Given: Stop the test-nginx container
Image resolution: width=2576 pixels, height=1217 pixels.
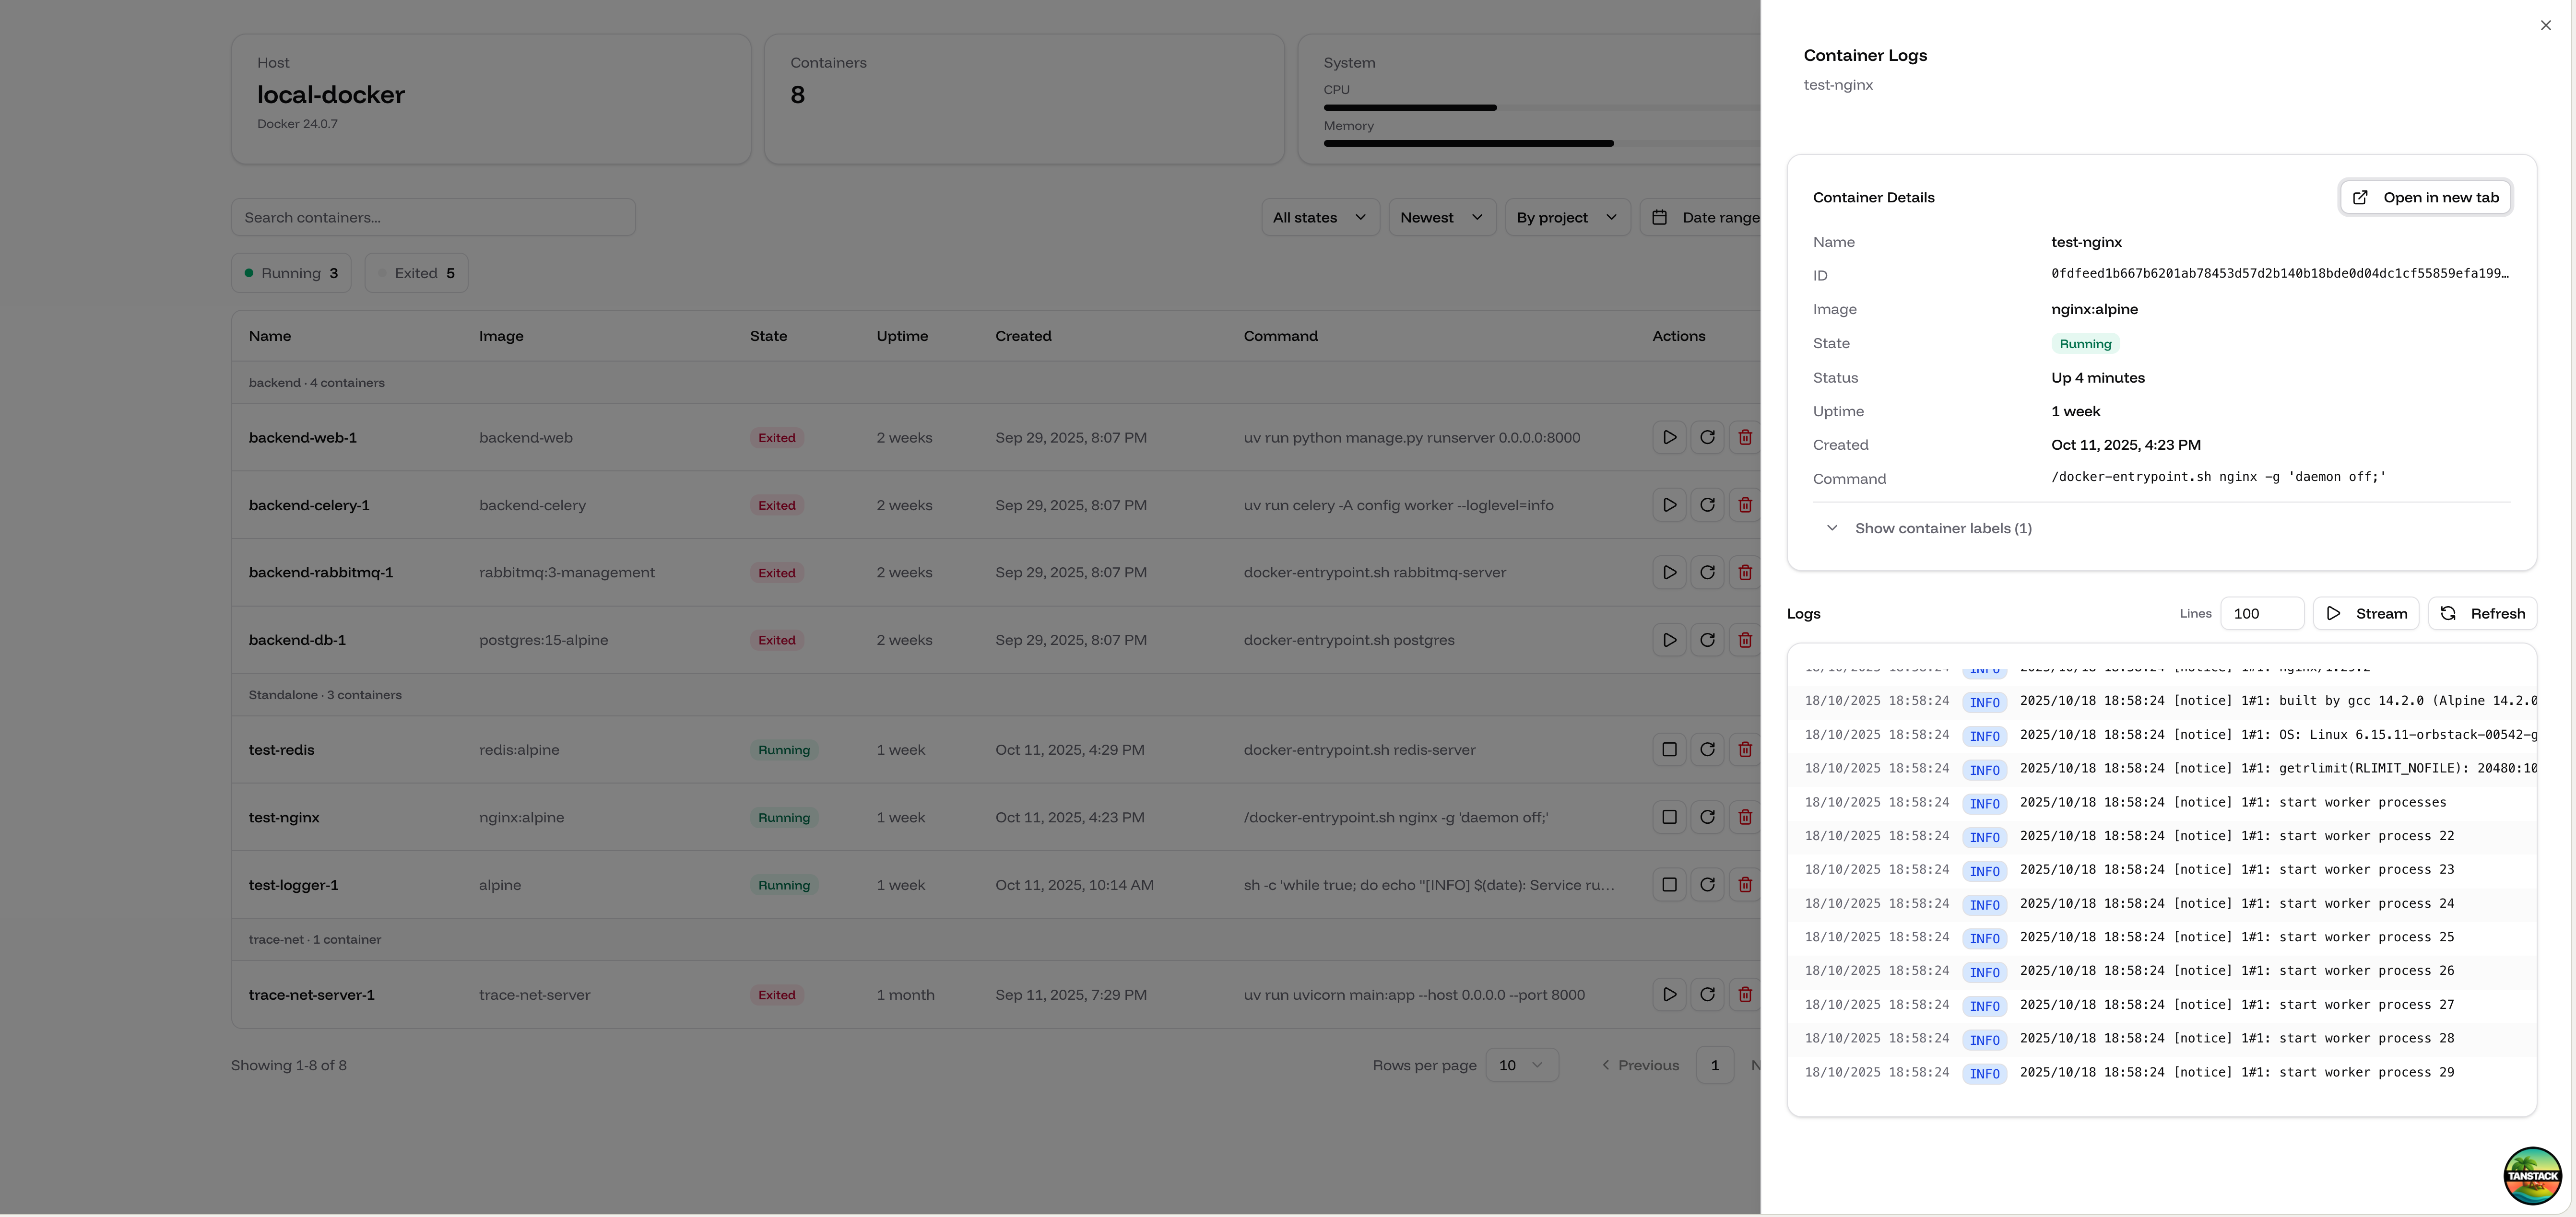Looking at the screenshot, I should click(x=1668, y=817).
